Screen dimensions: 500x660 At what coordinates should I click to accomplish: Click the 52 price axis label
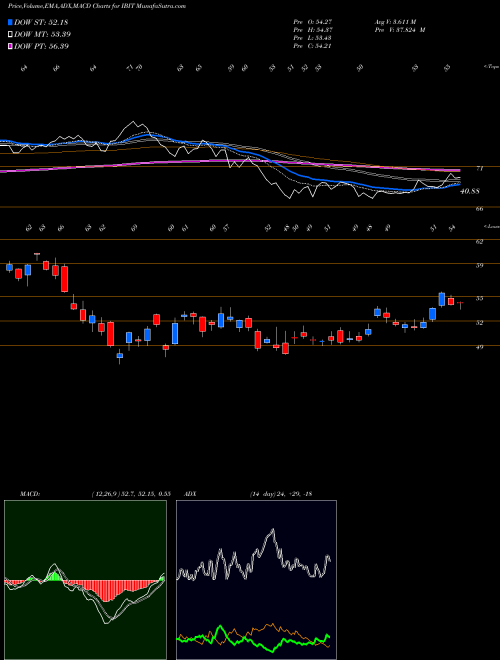(479, 322)
